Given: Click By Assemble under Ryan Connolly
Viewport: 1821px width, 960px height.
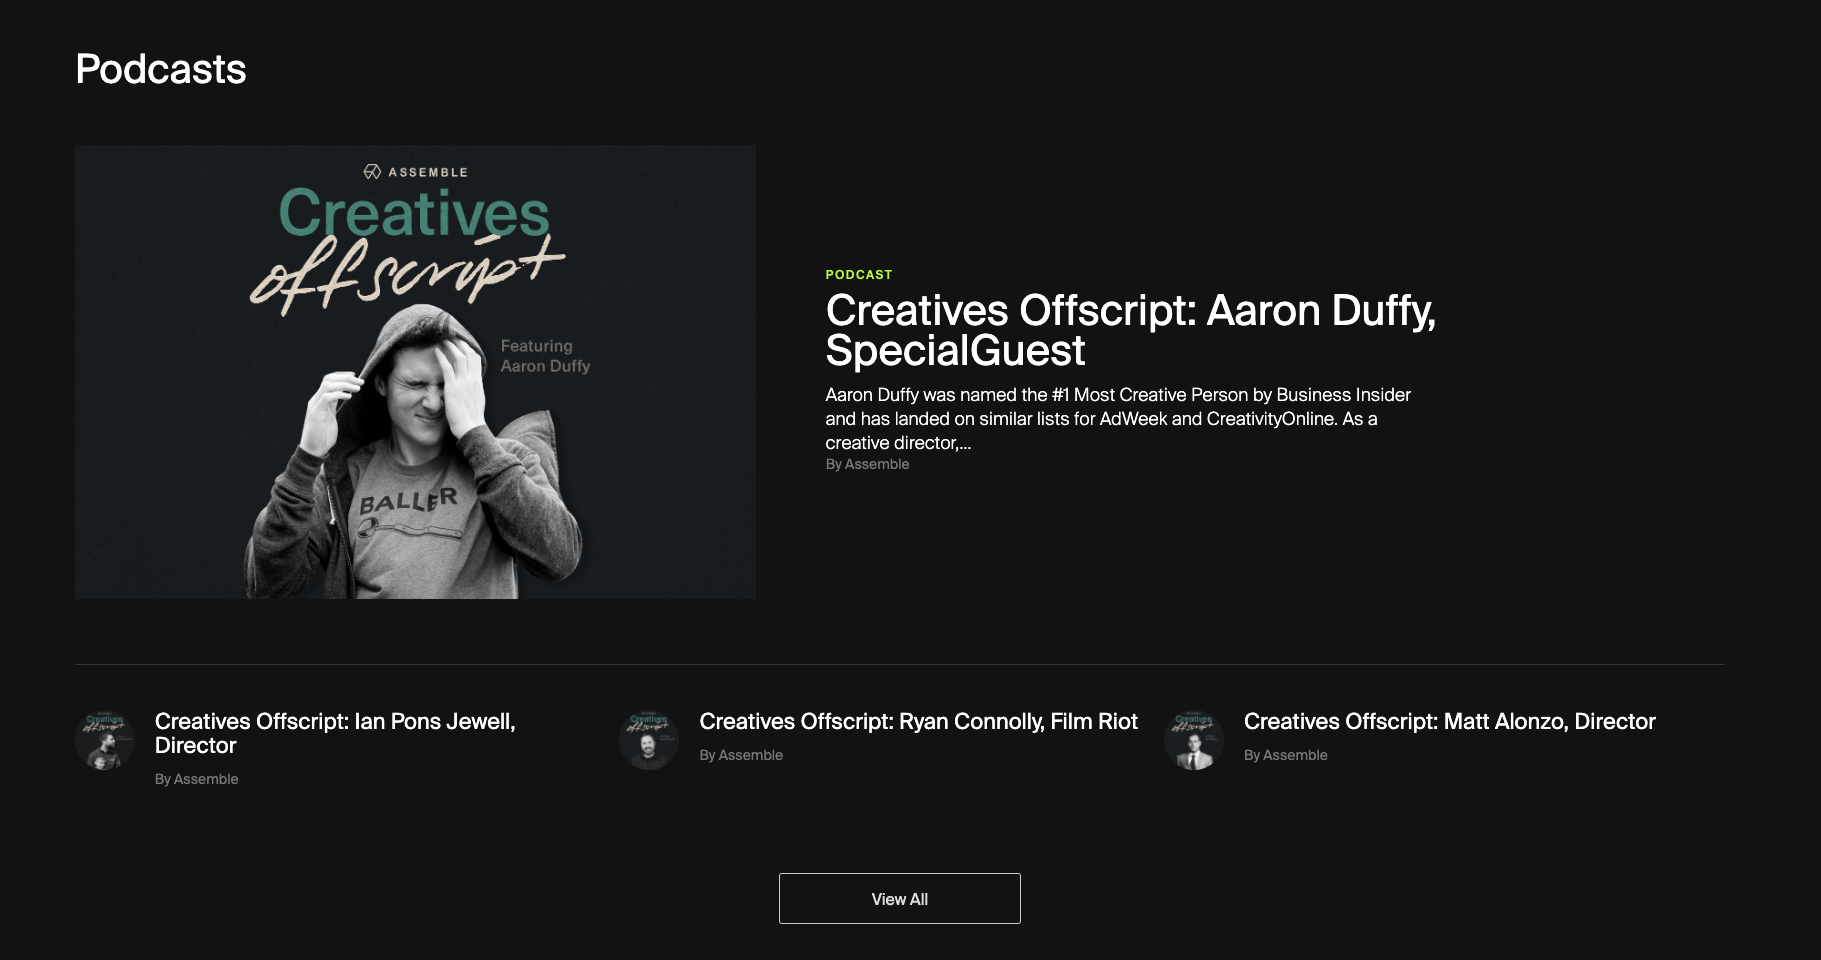Looking at the screenshot, I should pos(741,755).
